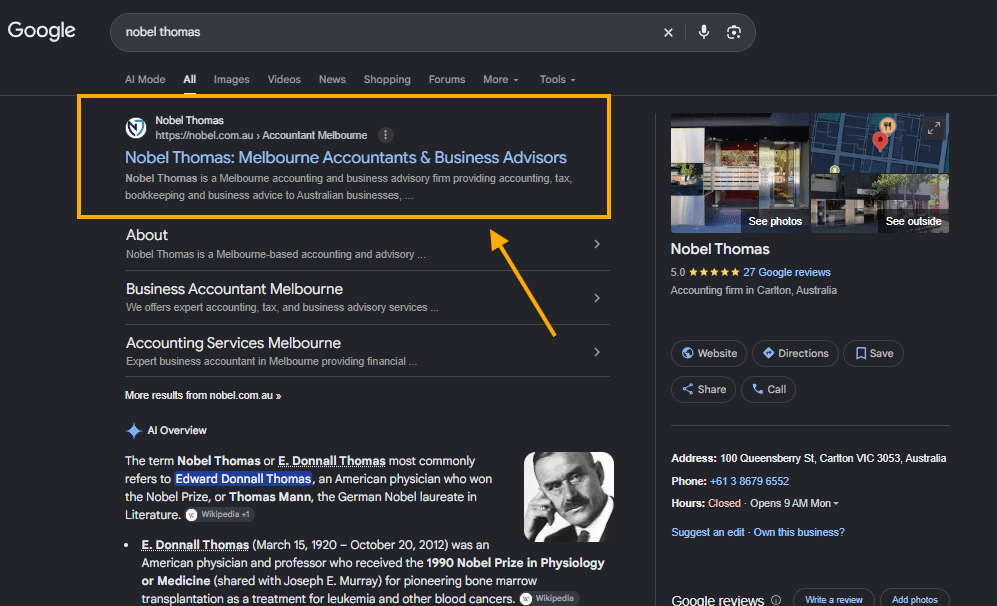The width and height of the screenshot is (997, 606).
Task: Start voice search with microphone icon
Action: 703,32
